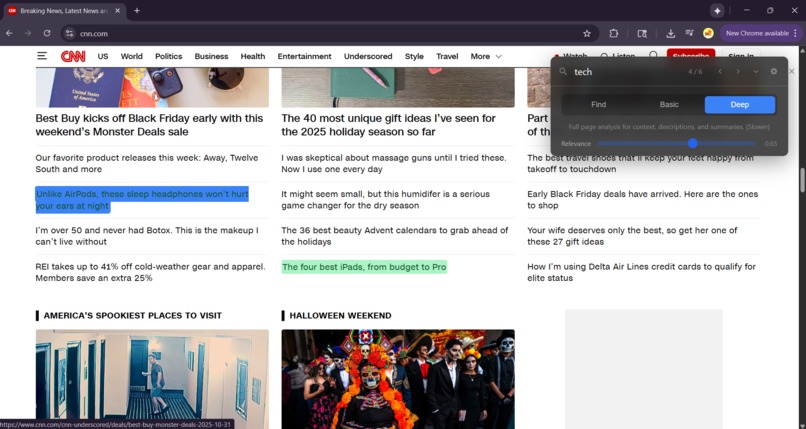Open the four best iPads article
Image resolution: width=806 pixels, height=429 pixels.
point(364,267)
